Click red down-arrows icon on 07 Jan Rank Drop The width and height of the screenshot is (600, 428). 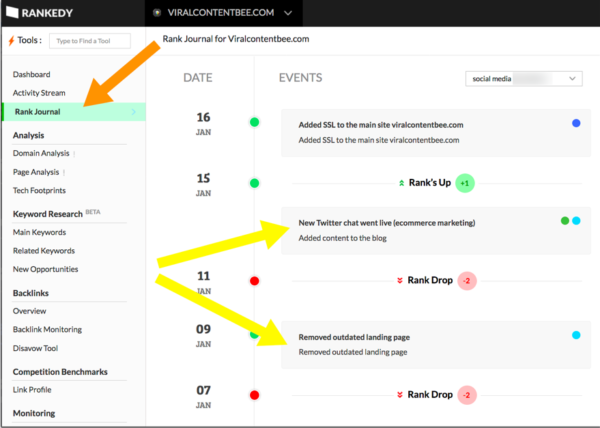[400, 395]
